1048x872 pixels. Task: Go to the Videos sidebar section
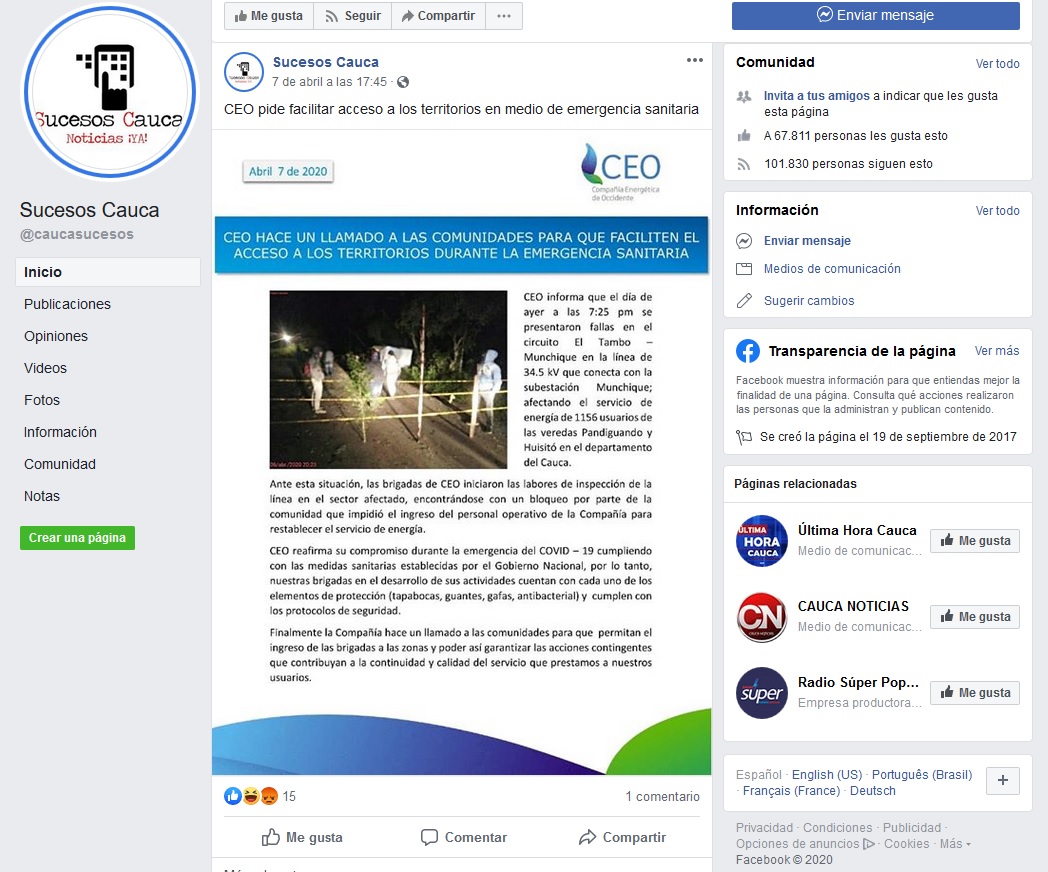pos(45,368)
